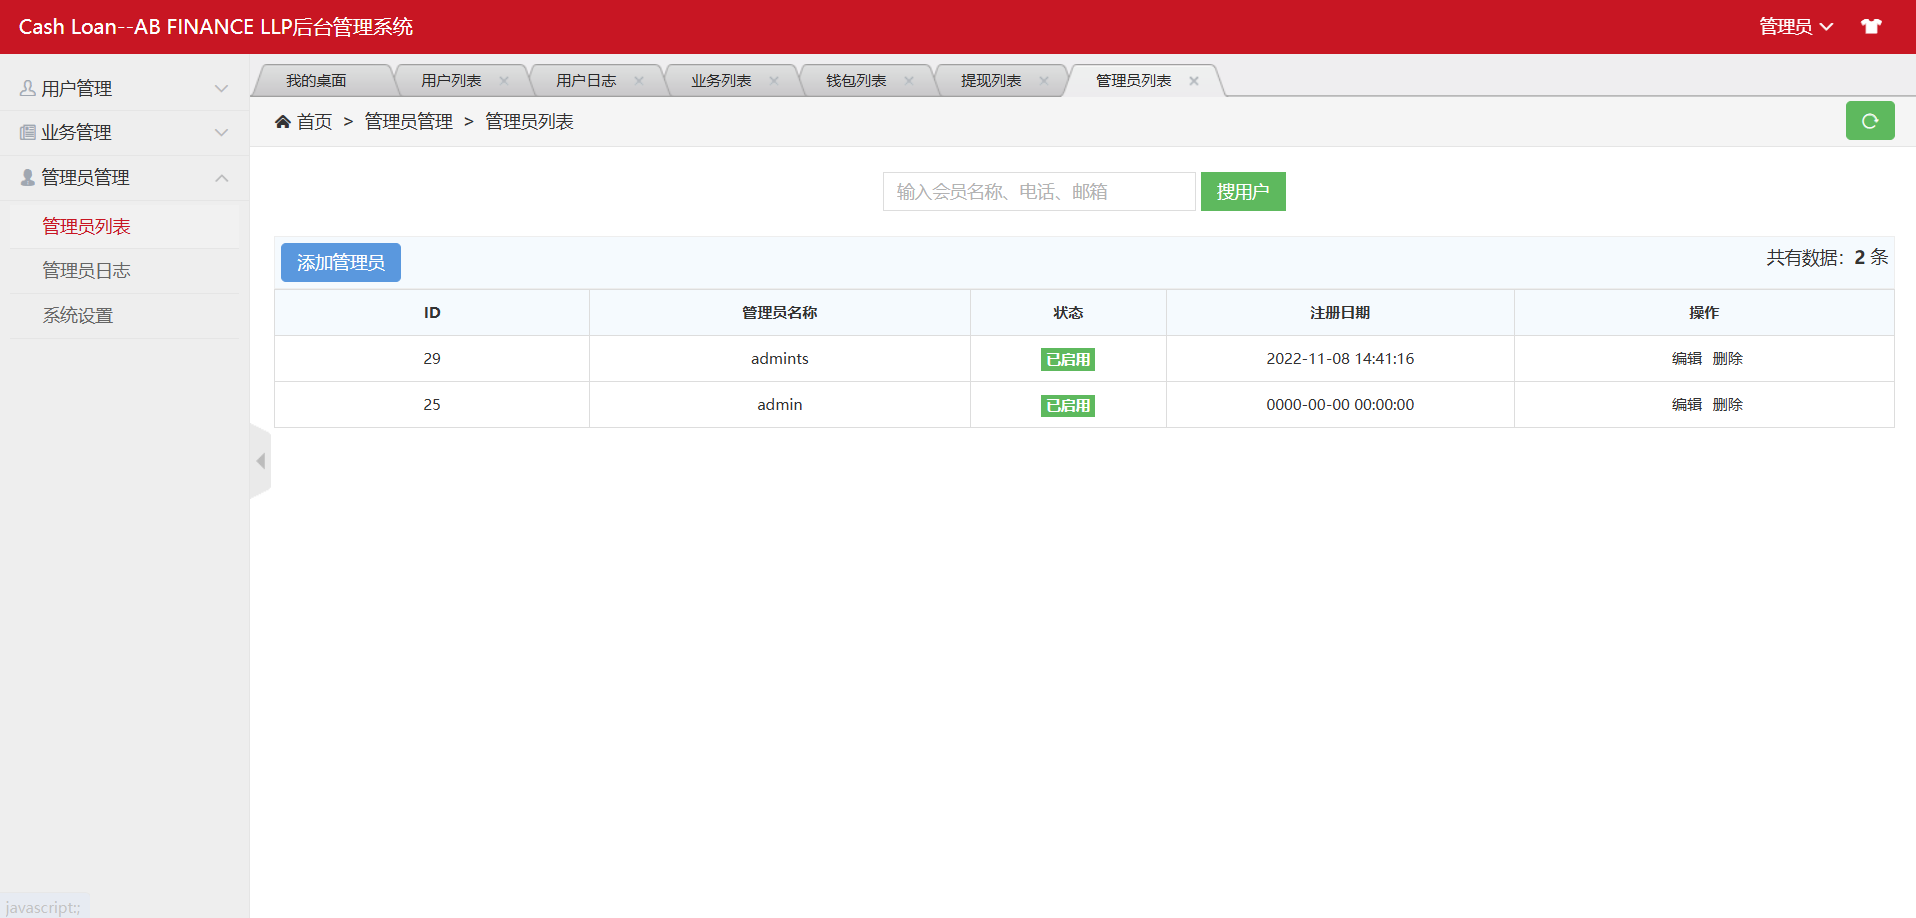Switch to the 业务列表 tab
Viewport: 1916px width, 918px height.
720,81
